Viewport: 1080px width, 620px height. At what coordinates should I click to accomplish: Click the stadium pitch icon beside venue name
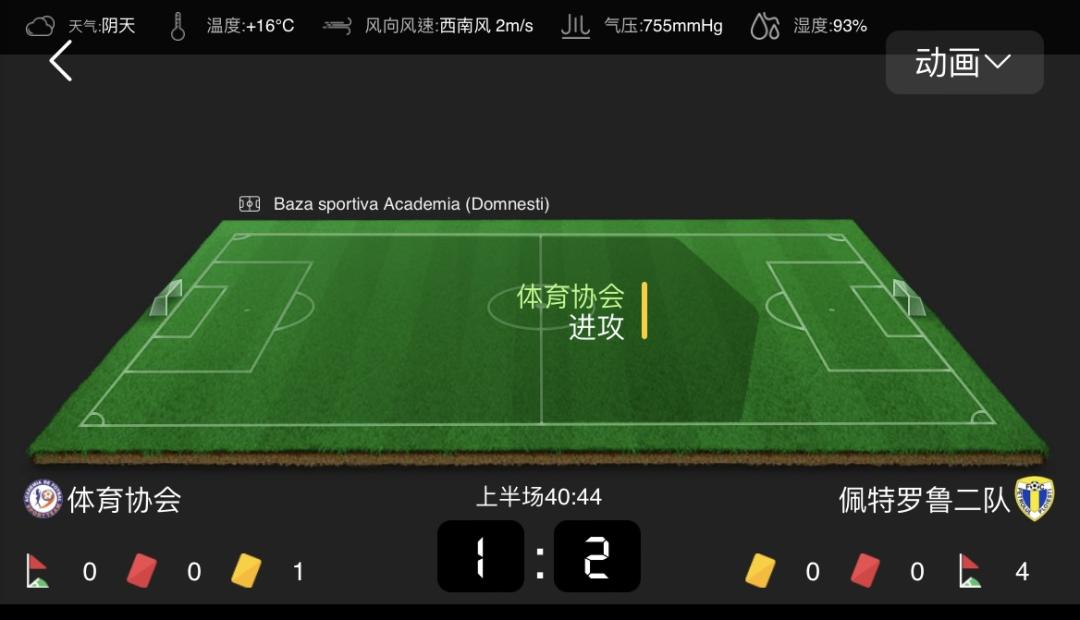249,204
